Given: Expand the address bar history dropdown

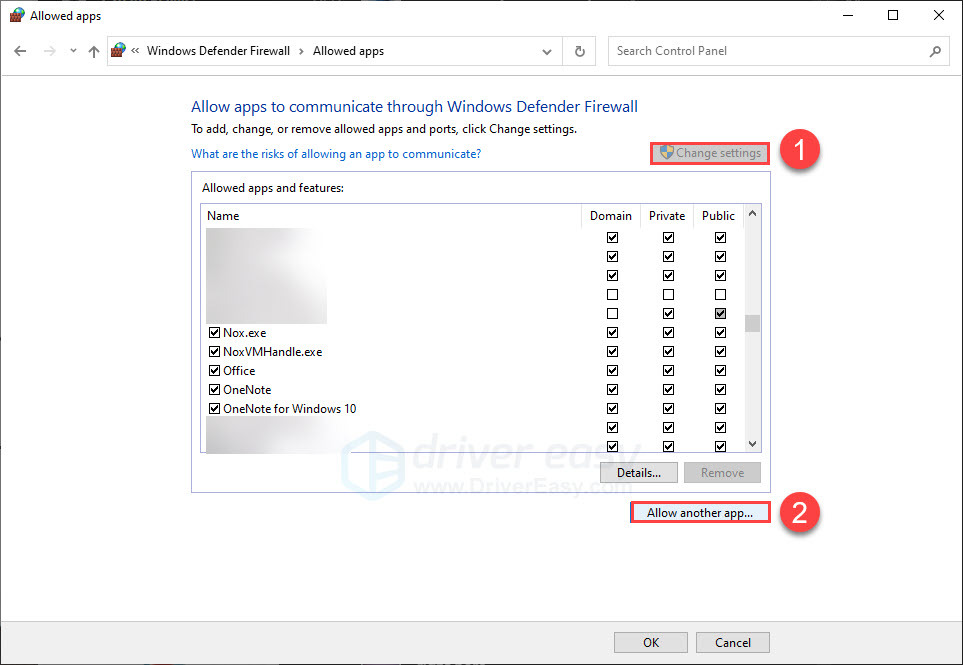Looking at the screenshot, I should [x=547, y=52].
